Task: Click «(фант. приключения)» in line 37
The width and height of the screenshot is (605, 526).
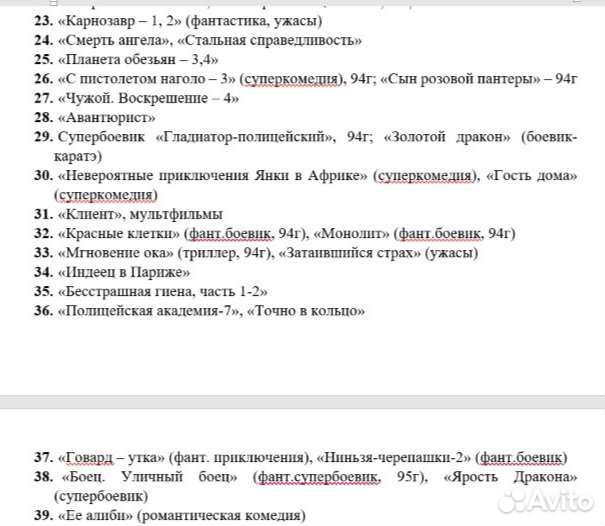Action: (x=241, y=457)
